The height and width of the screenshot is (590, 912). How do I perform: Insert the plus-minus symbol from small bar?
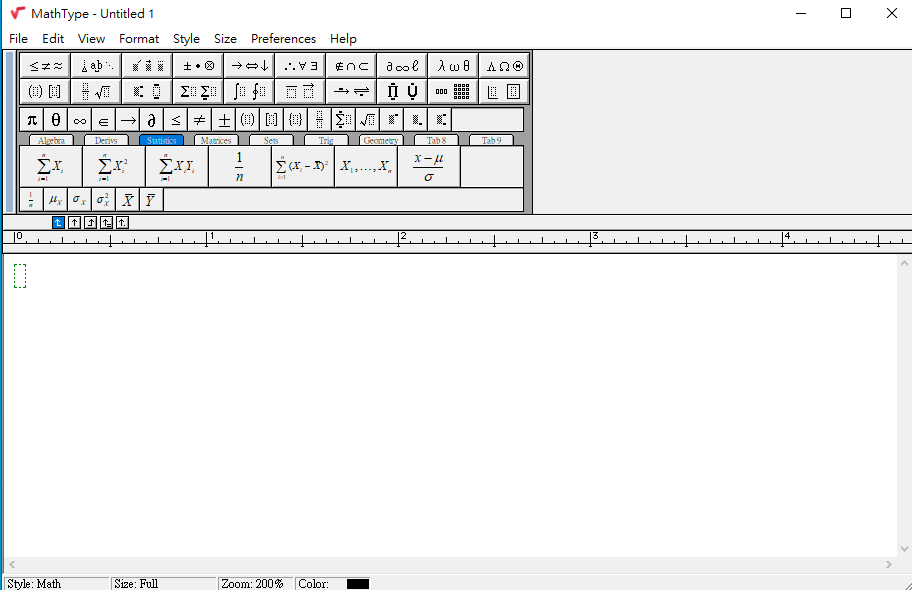(x=223, y=120)
